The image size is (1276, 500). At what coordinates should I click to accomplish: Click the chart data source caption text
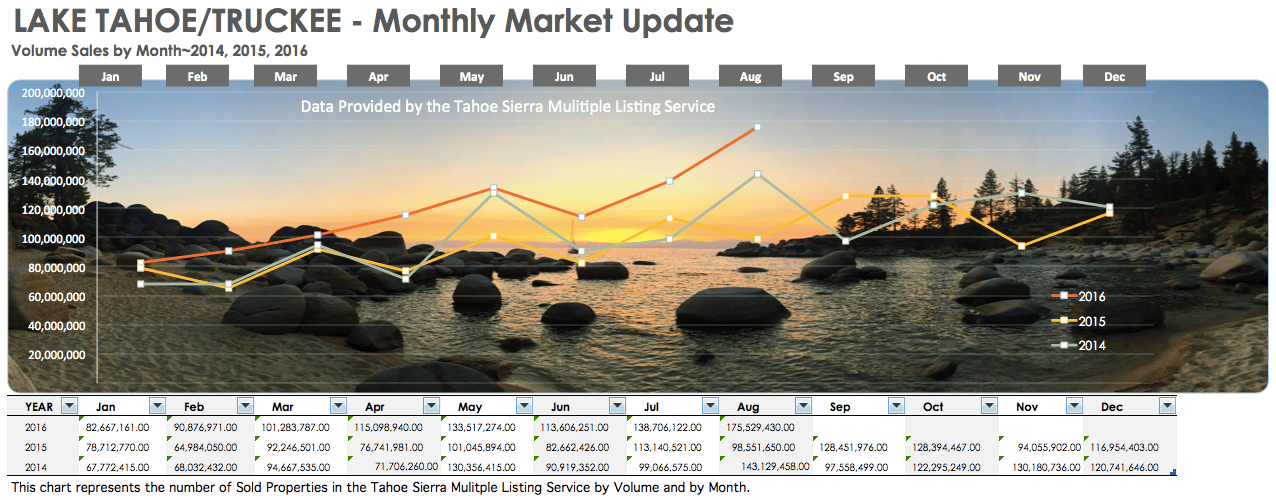point(508,106)
